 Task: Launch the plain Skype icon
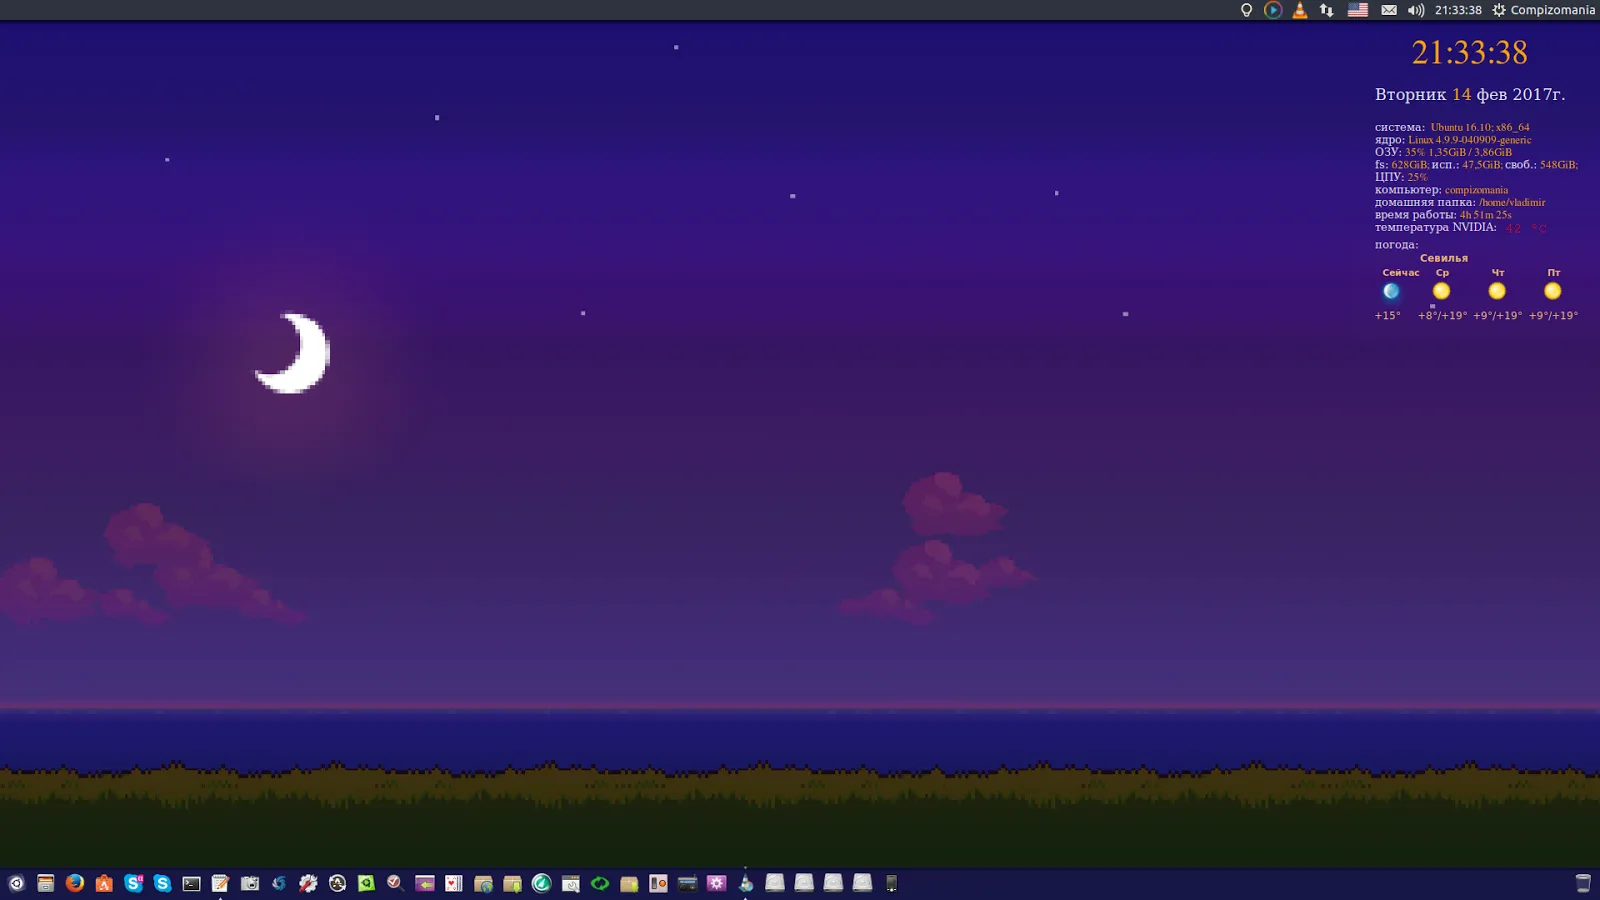tap(162, 883)
